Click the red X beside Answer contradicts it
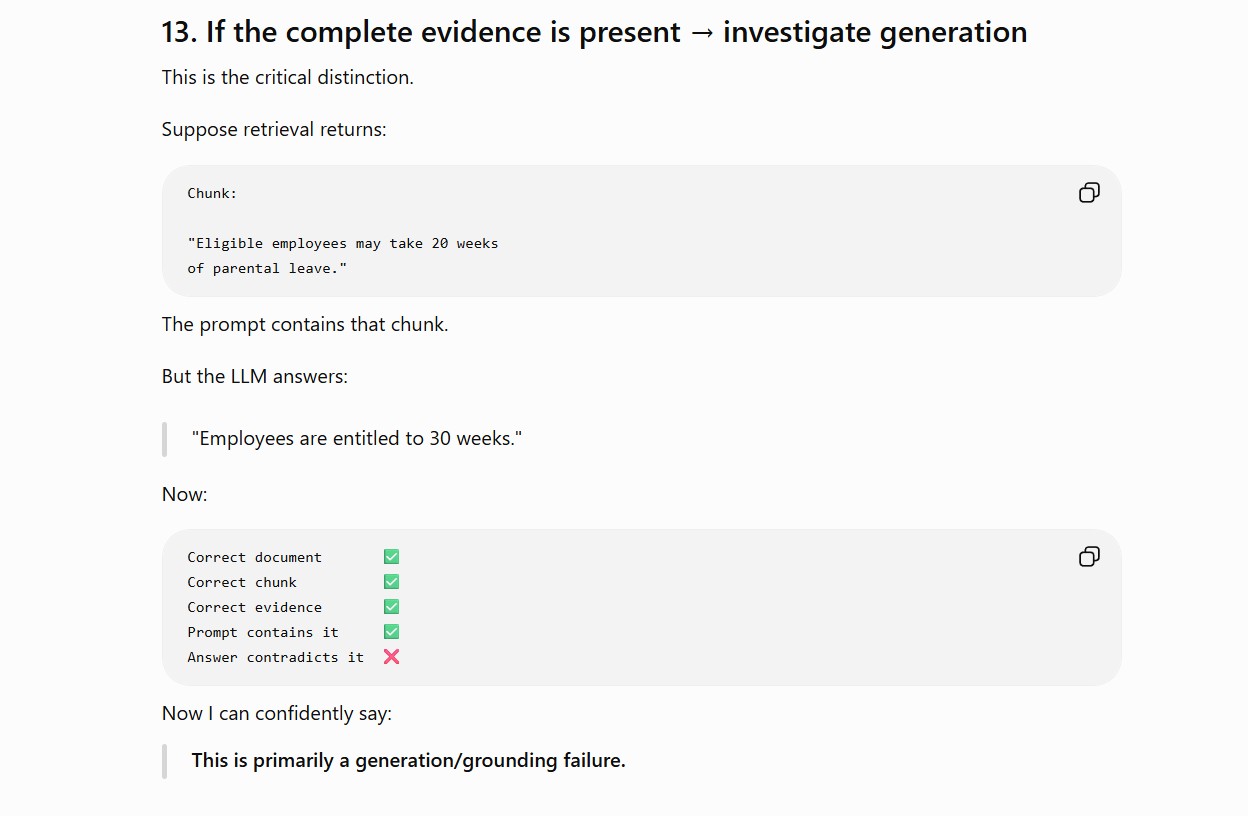1248x816 pixels. [391, 657]
